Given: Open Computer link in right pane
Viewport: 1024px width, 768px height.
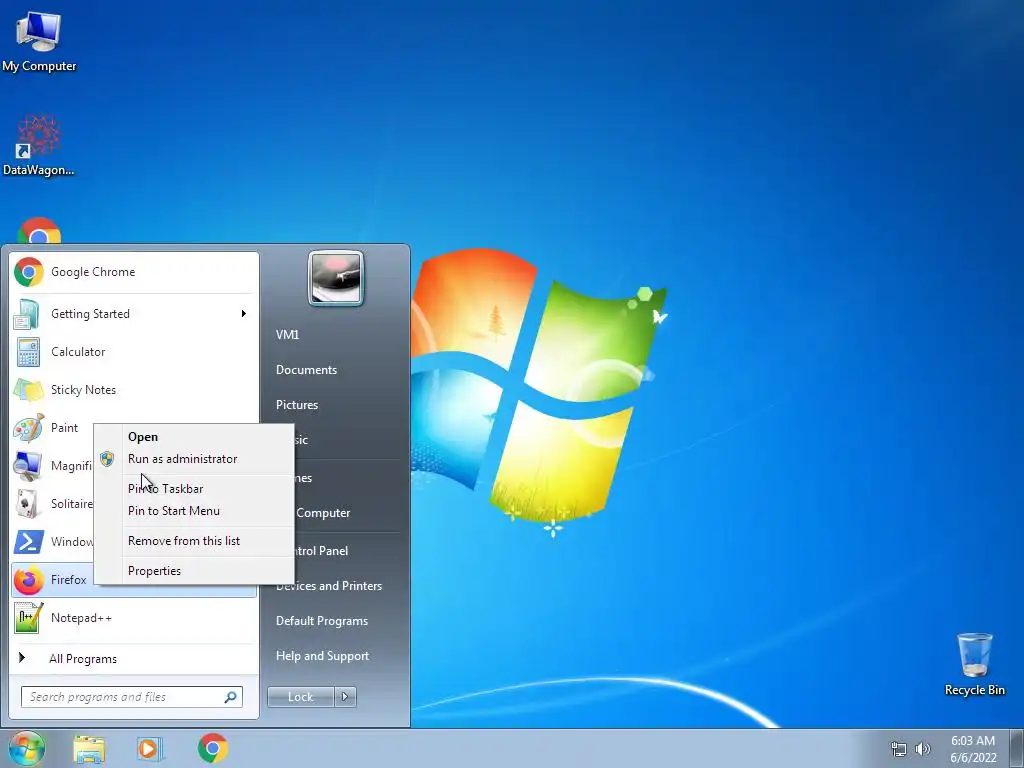Looking at the screenshot, I should tap(323, 513).
